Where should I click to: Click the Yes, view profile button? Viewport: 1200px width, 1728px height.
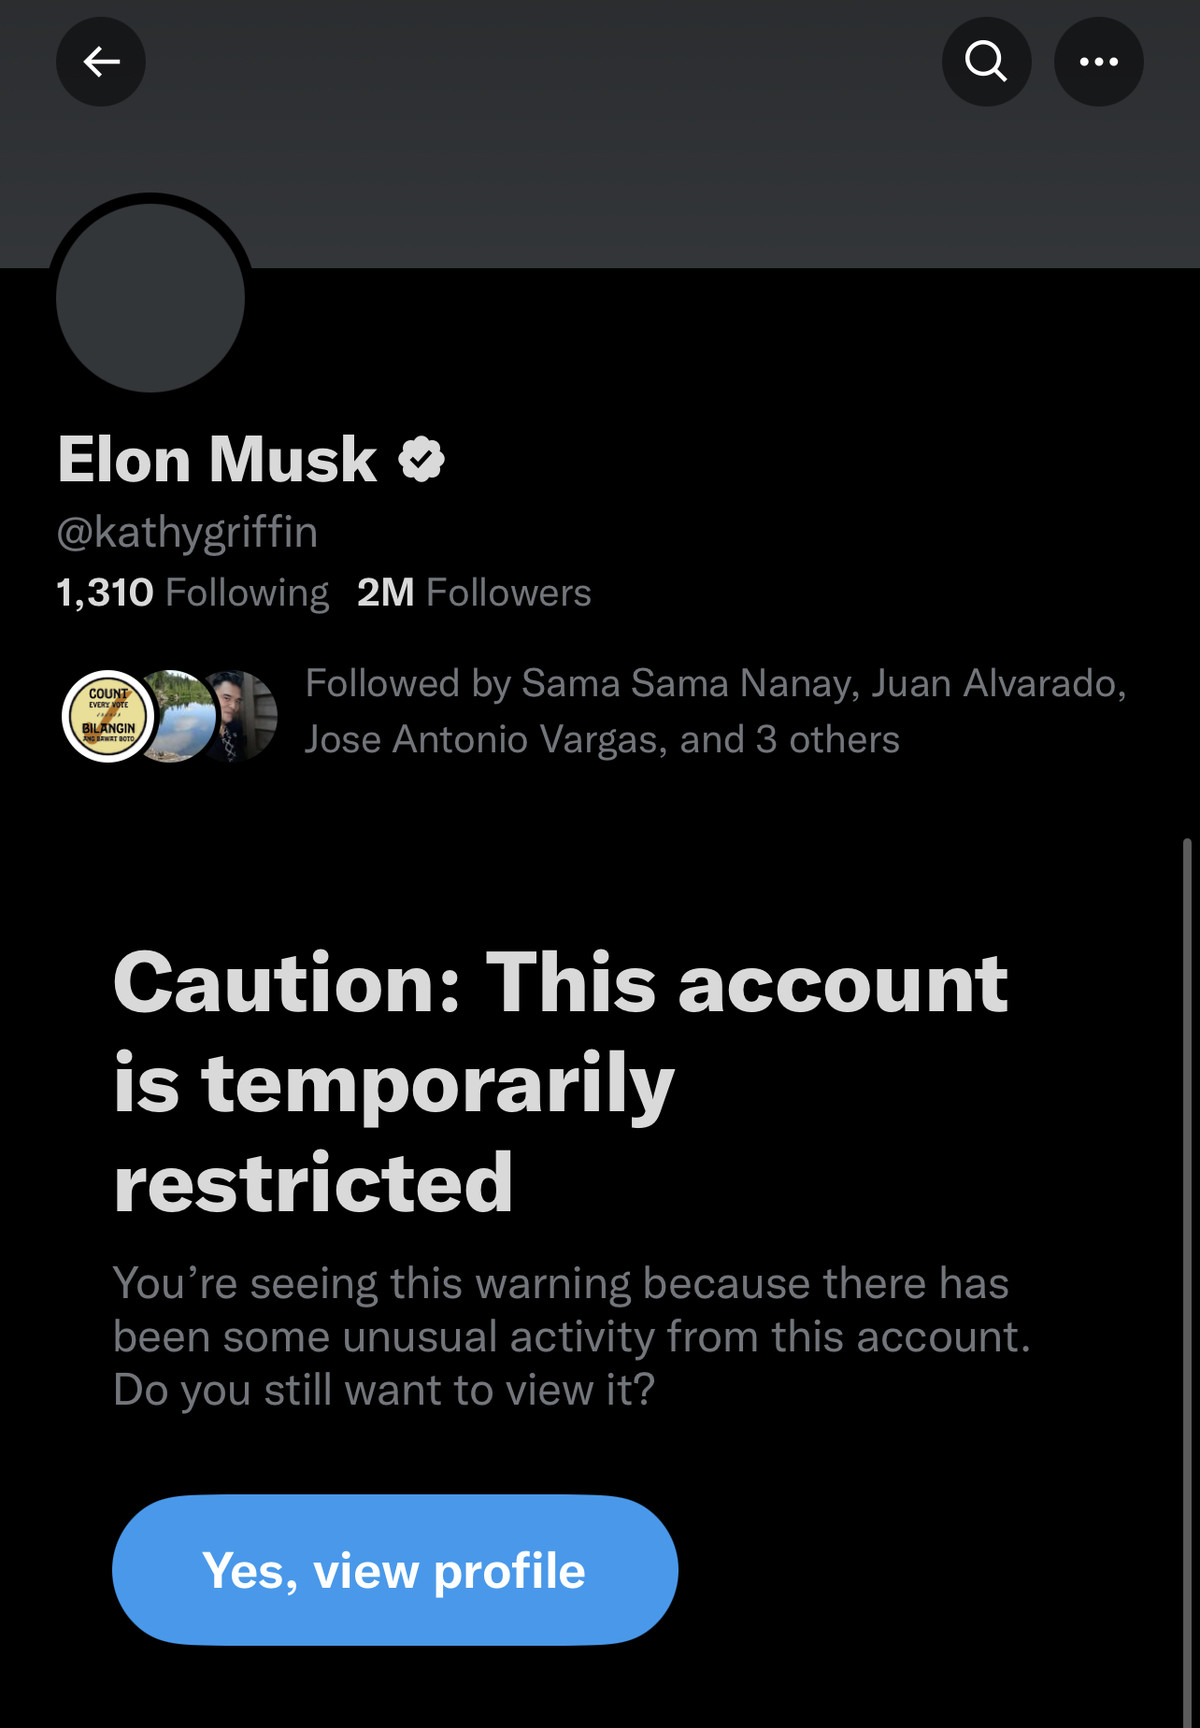tap(395, 1570)
